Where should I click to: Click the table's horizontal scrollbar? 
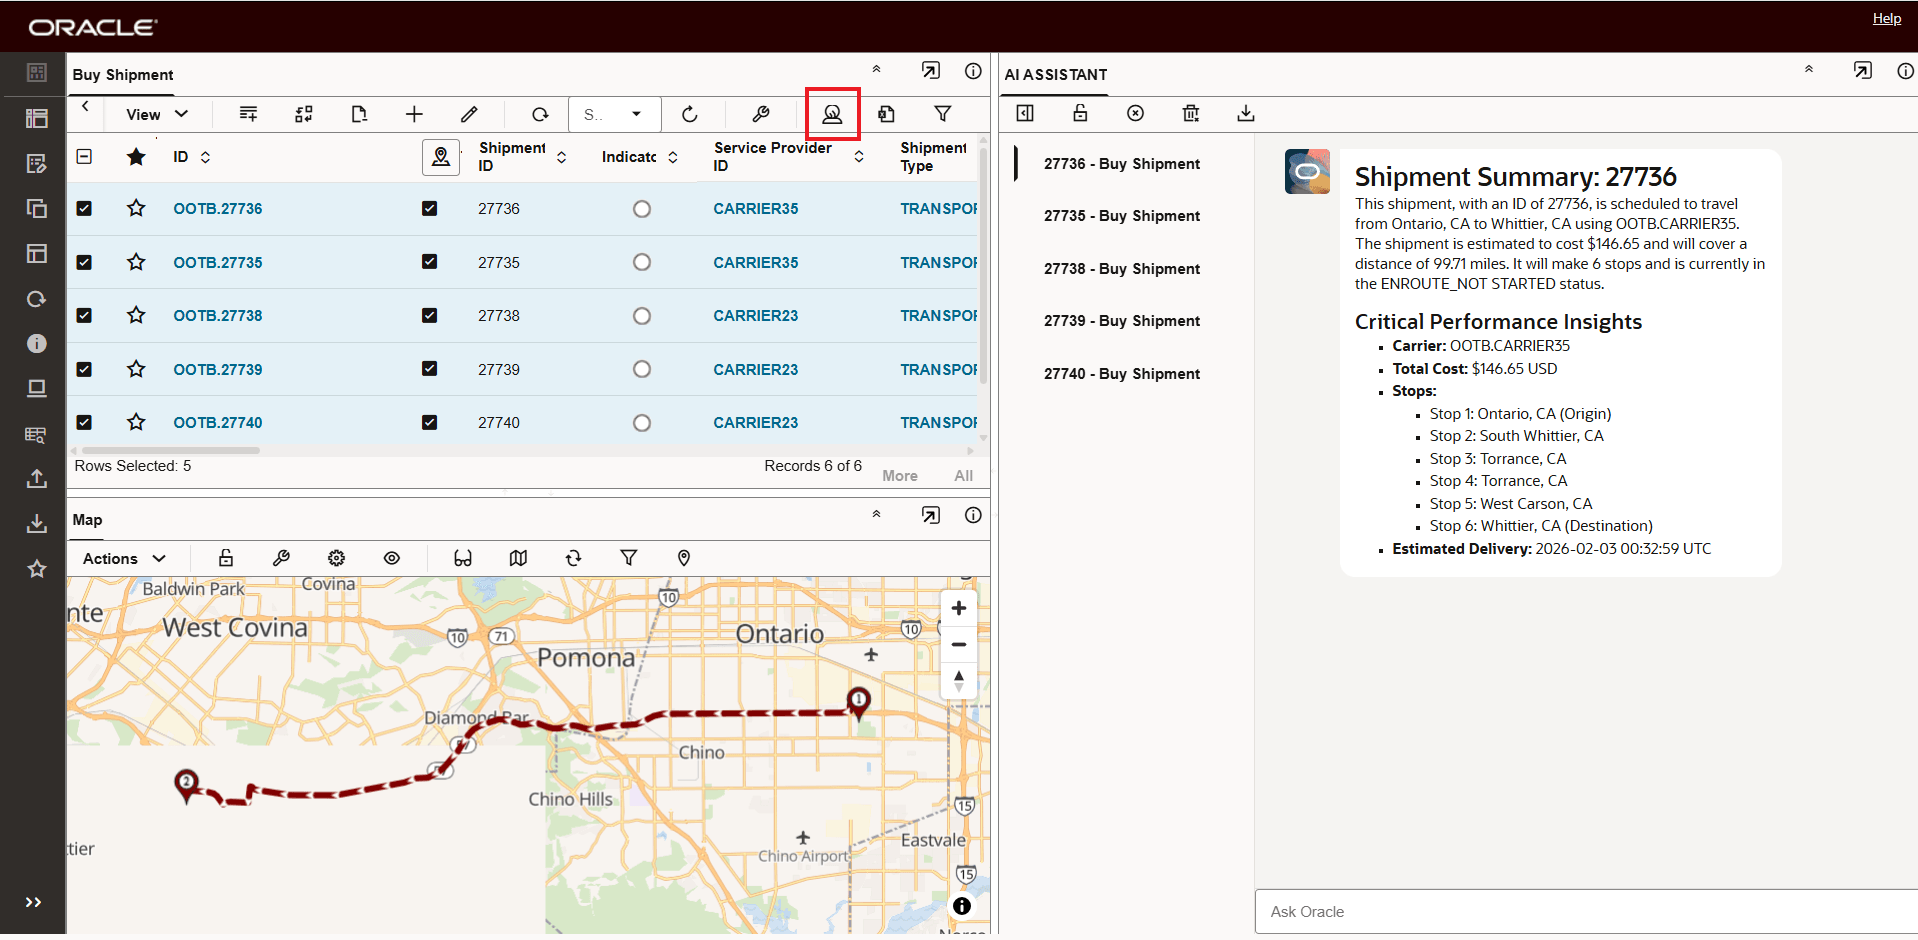point(170,450)
